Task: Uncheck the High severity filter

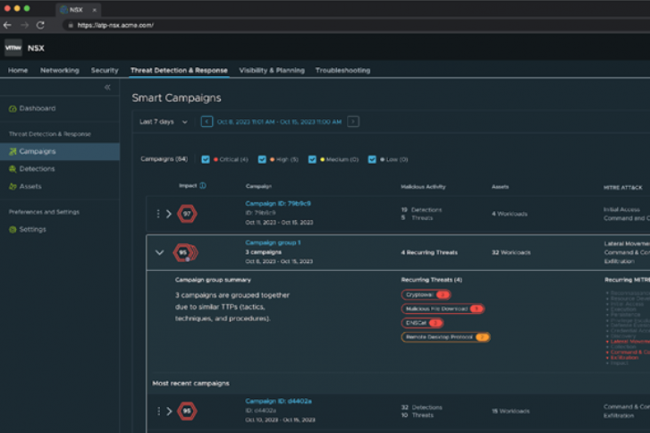Action: pyautogui.click(x=262, y=159)
